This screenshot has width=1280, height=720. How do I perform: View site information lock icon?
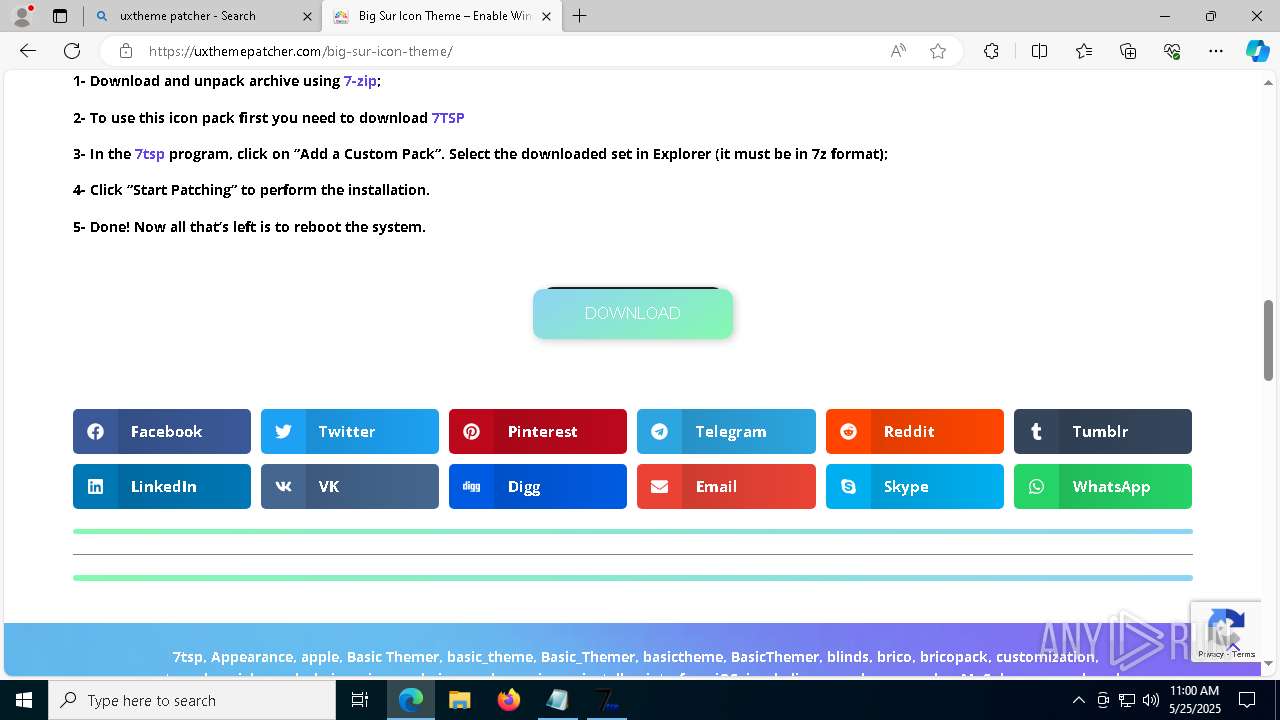pyautogui.click(x=126, y=51)
